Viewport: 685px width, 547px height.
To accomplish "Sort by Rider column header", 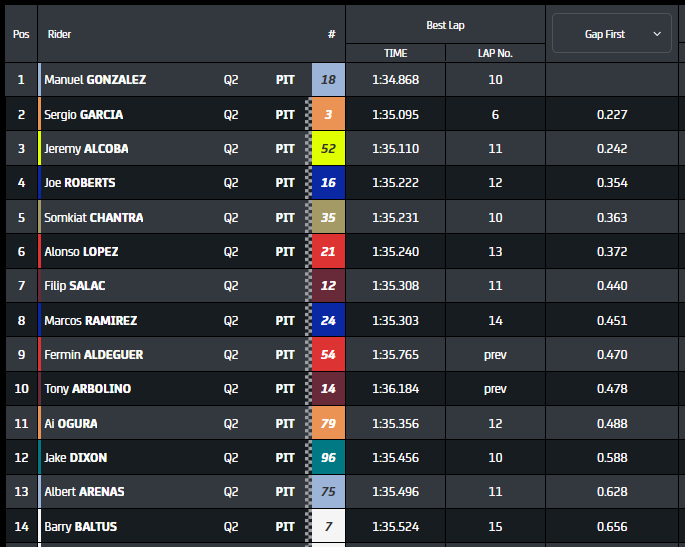I will pyautogui.click(x=60, y=34).
